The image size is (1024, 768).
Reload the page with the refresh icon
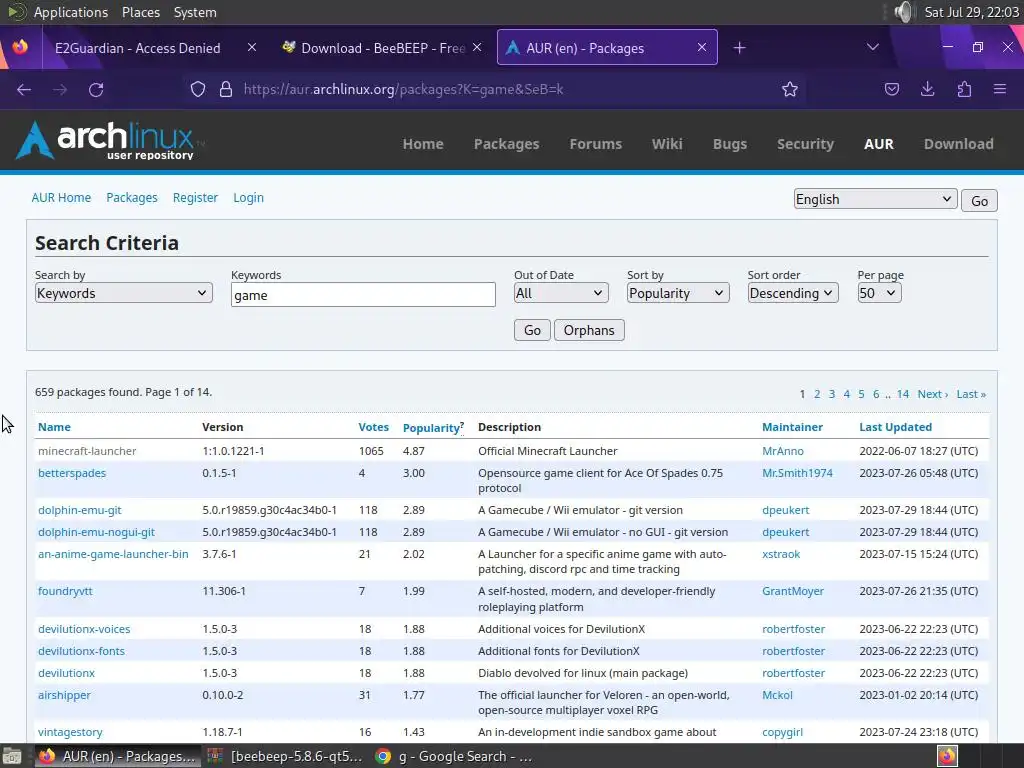point(96,89)
